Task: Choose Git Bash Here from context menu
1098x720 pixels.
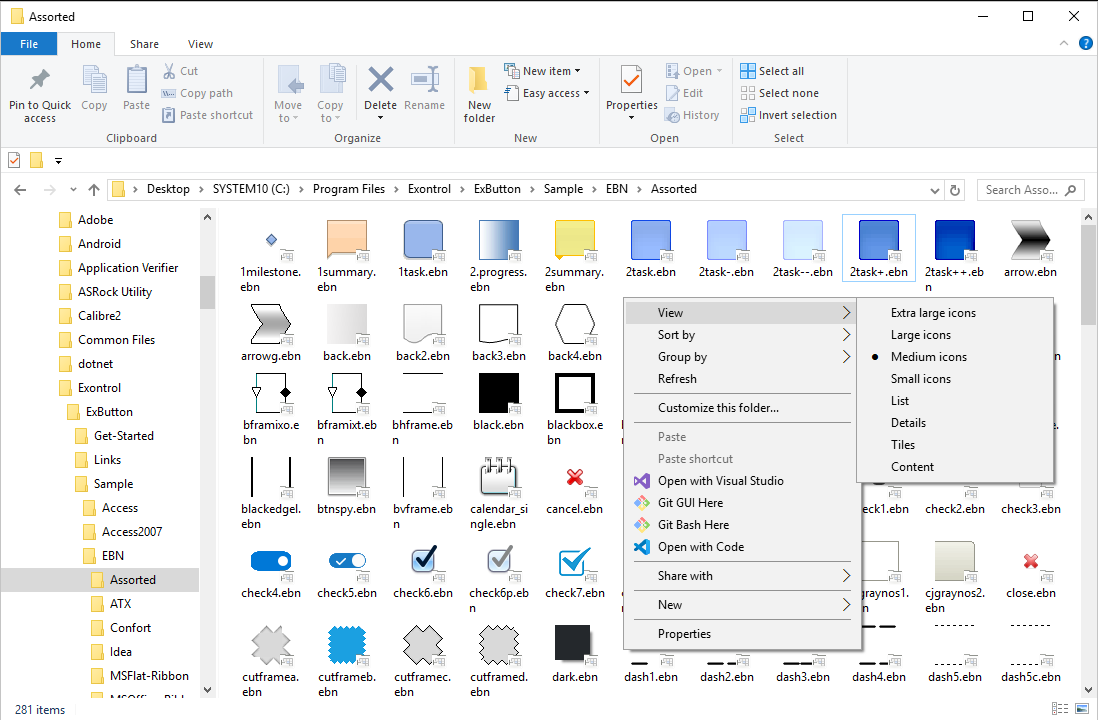Action: (x=693, y=525)
